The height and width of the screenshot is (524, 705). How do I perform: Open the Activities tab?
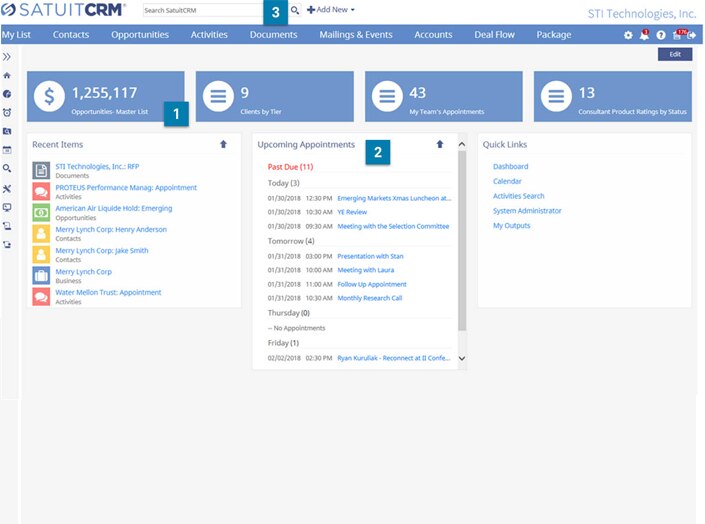[x=209, y=35]
